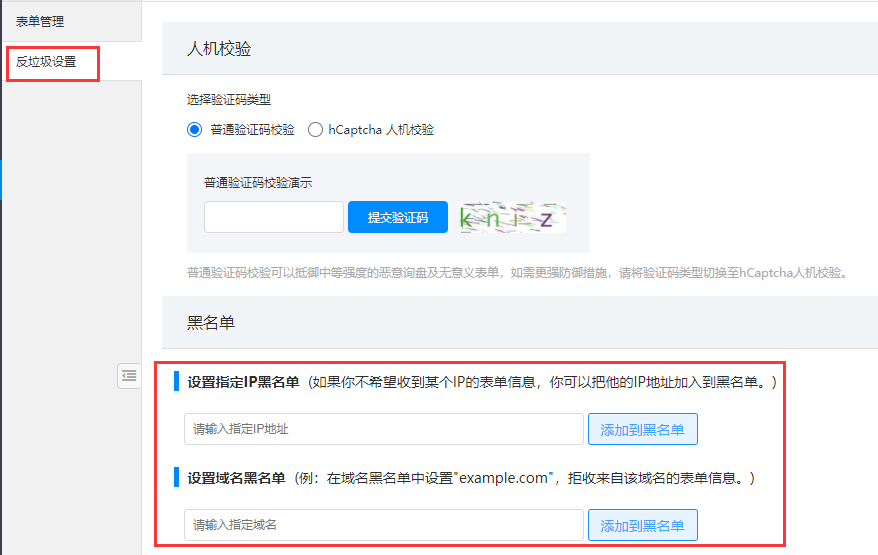
Task: Click the 选择验证码类型 label
Action: tap(229, 100)
